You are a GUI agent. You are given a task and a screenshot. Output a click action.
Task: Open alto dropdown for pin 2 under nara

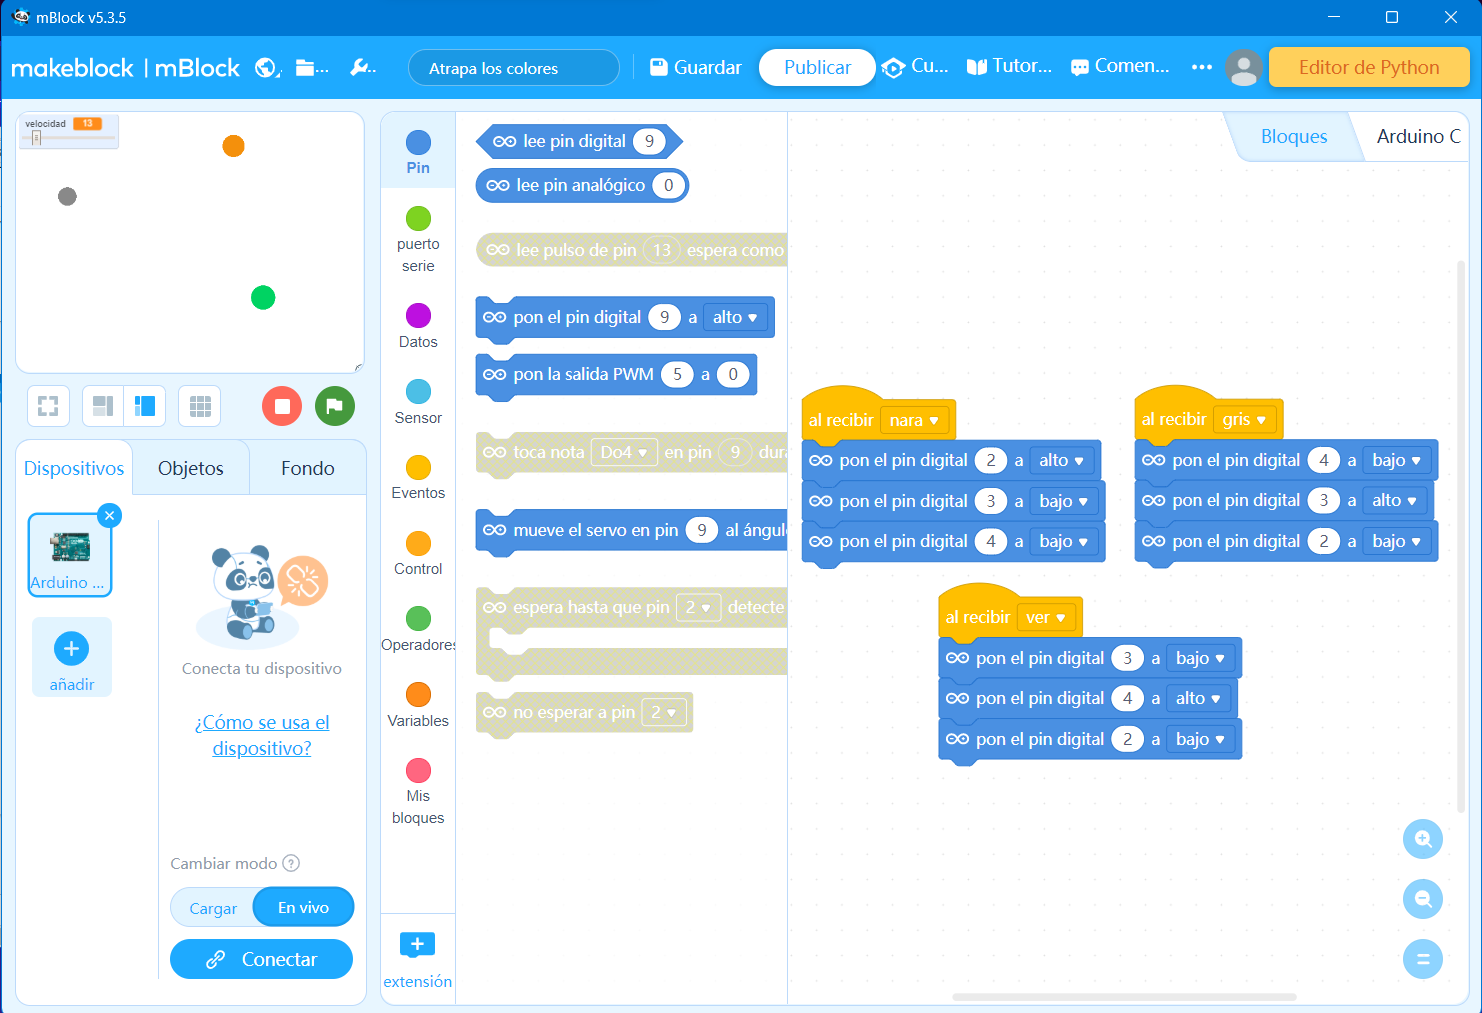1062,460
